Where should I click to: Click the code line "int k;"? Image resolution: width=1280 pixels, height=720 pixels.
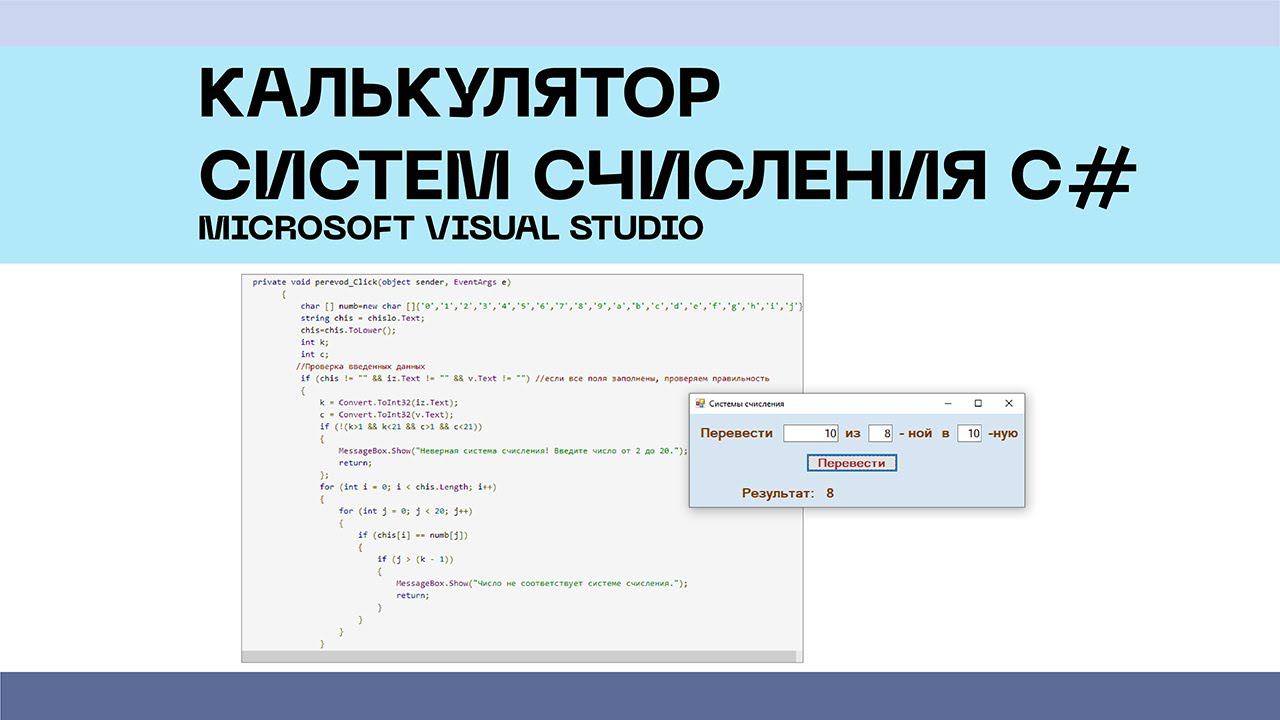point(314,342)
